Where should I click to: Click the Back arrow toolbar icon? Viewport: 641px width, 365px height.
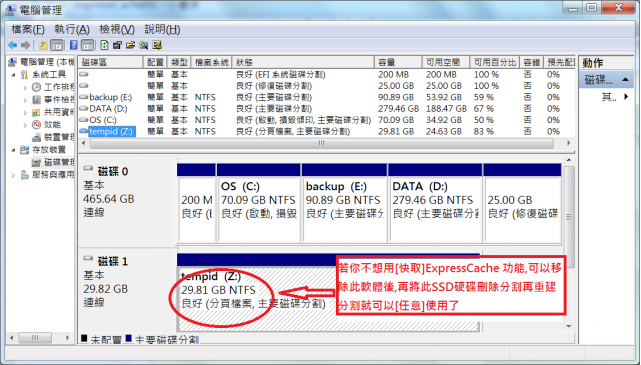click(x=13, y=45)
